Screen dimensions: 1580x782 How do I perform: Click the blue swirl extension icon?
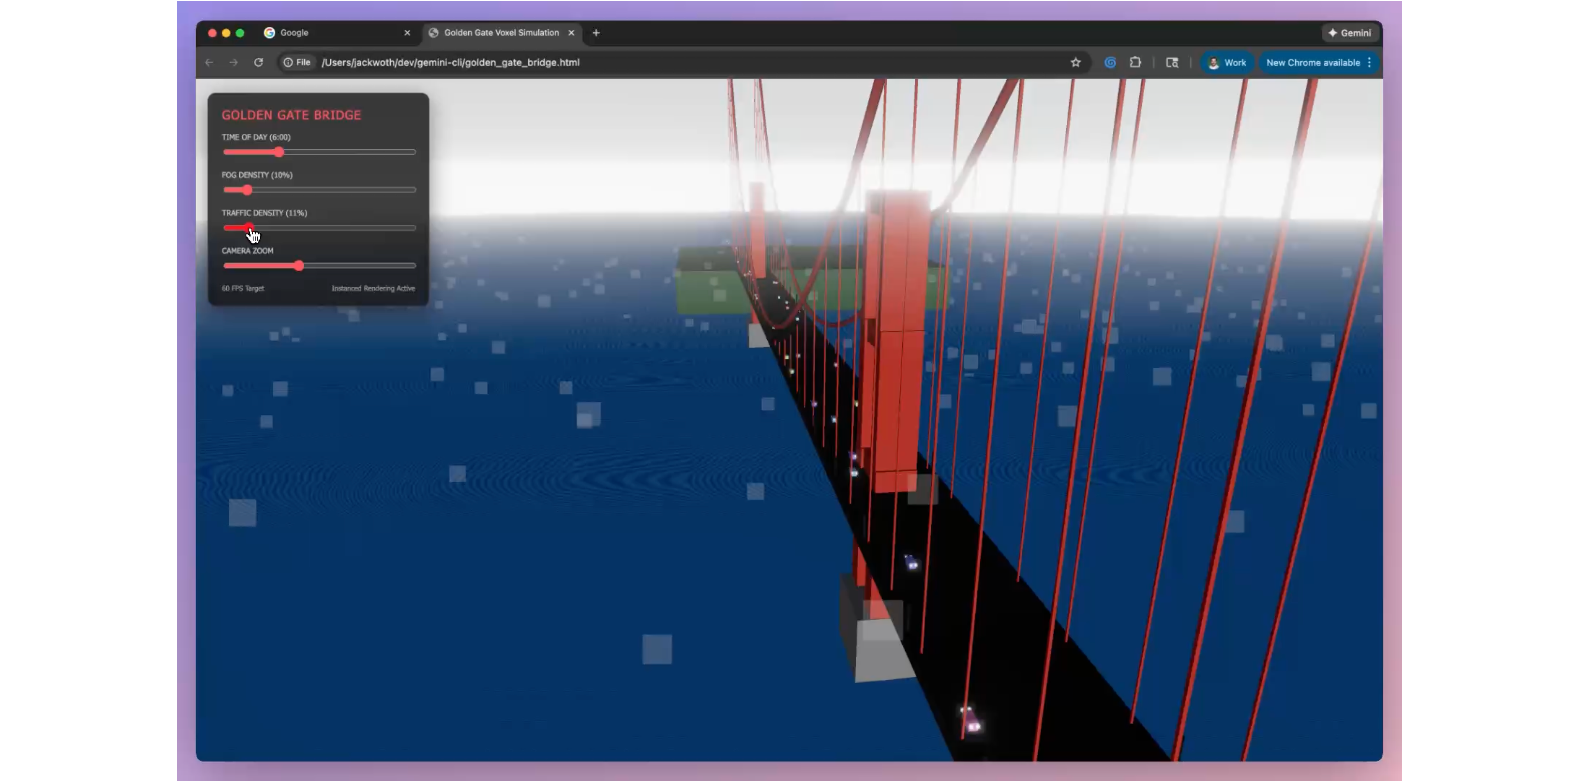(x=1110, y=62)
